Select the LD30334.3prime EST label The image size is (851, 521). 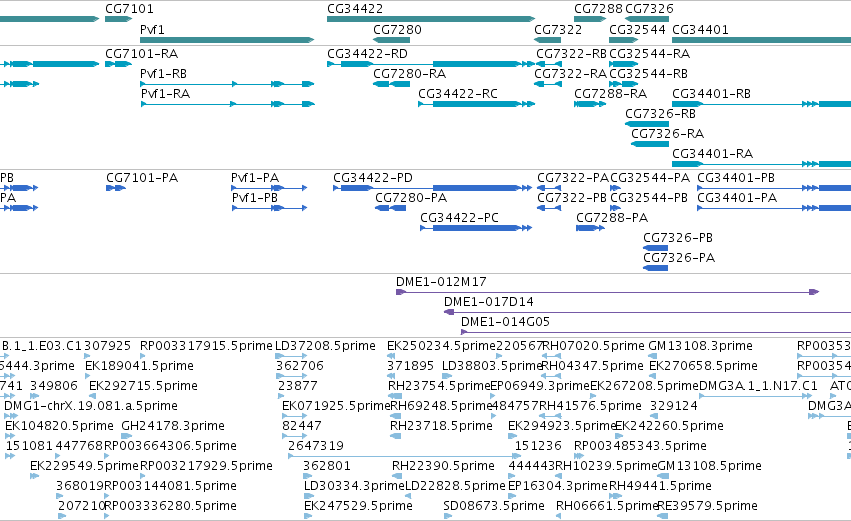pos(354,487)
